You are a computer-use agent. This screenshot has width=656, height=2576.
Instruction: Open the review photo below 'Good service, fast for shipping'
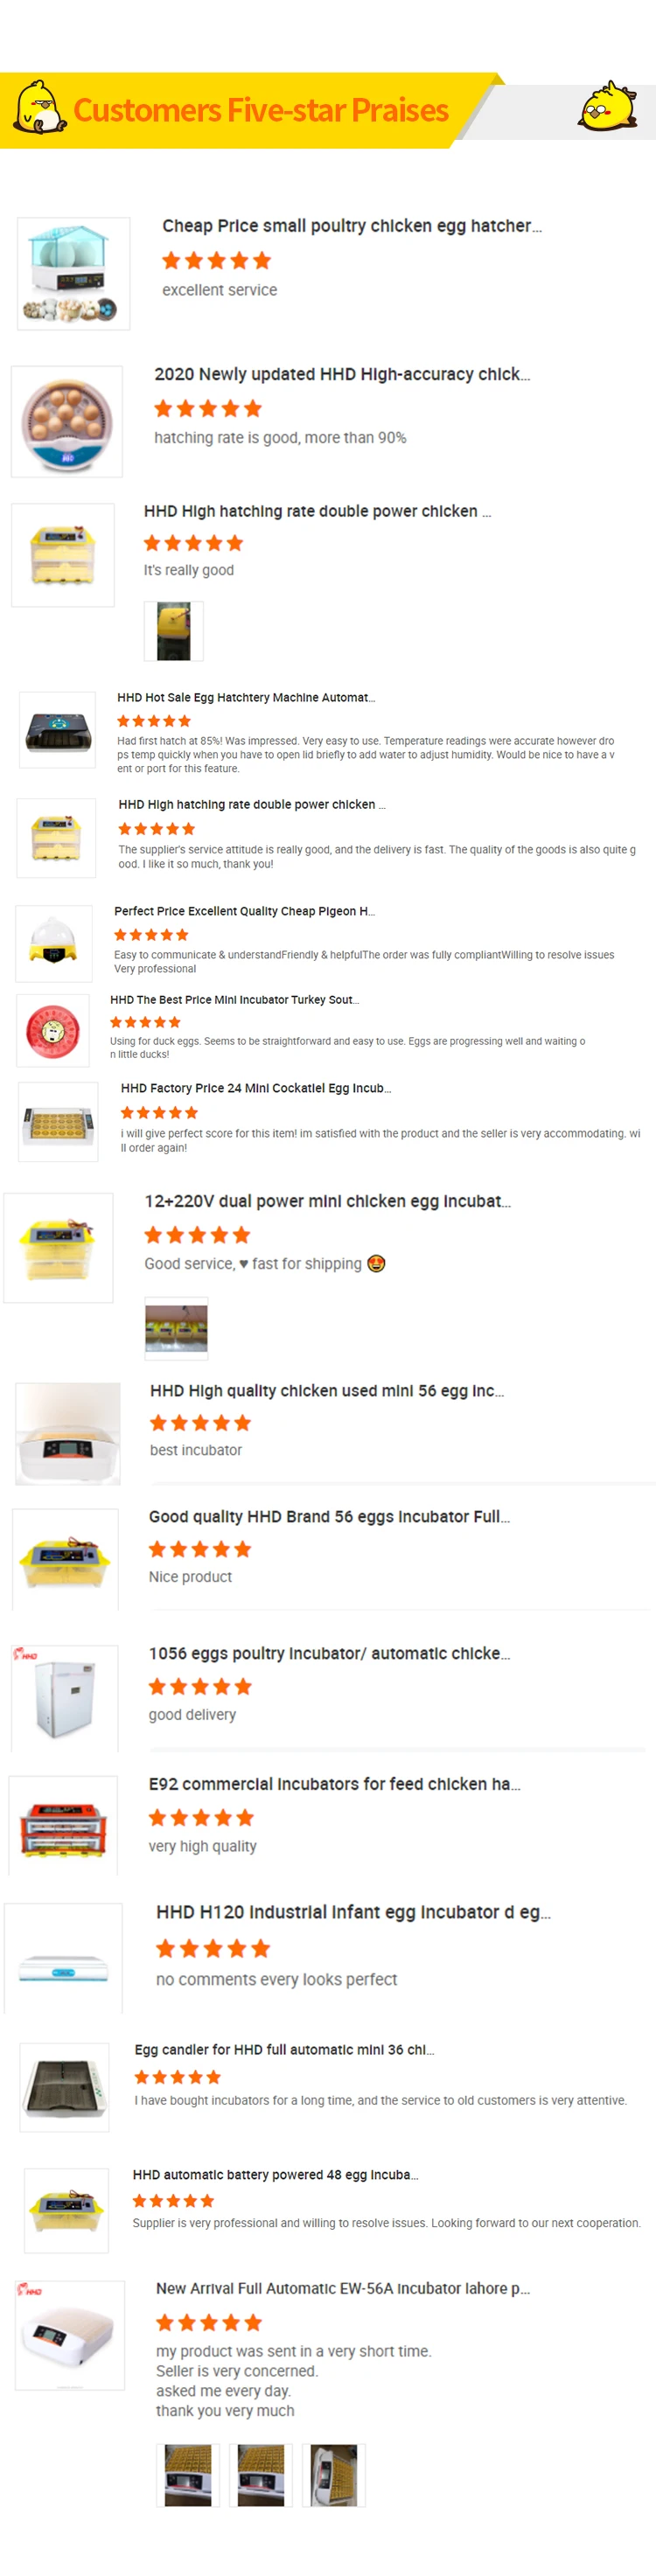tap(176, 1329)
